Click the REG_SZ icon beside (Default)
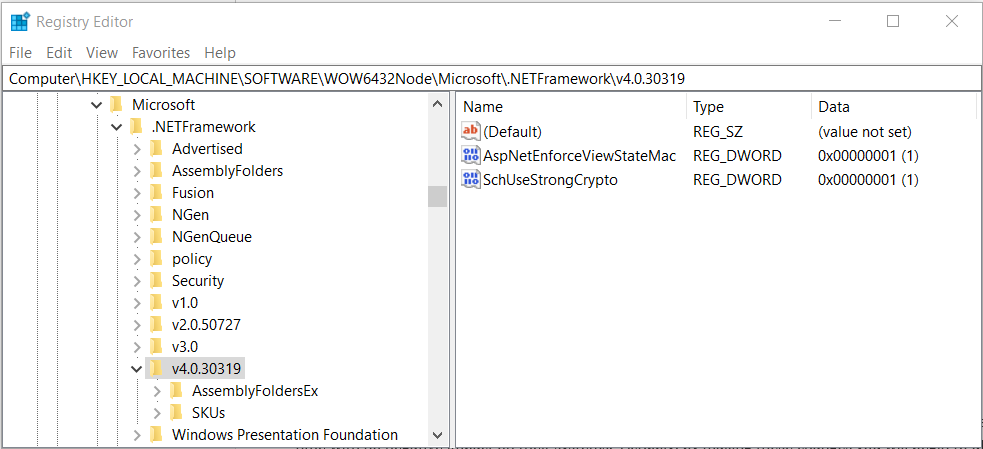The width and height of the screenshot is (983, 449). [471, 131]
